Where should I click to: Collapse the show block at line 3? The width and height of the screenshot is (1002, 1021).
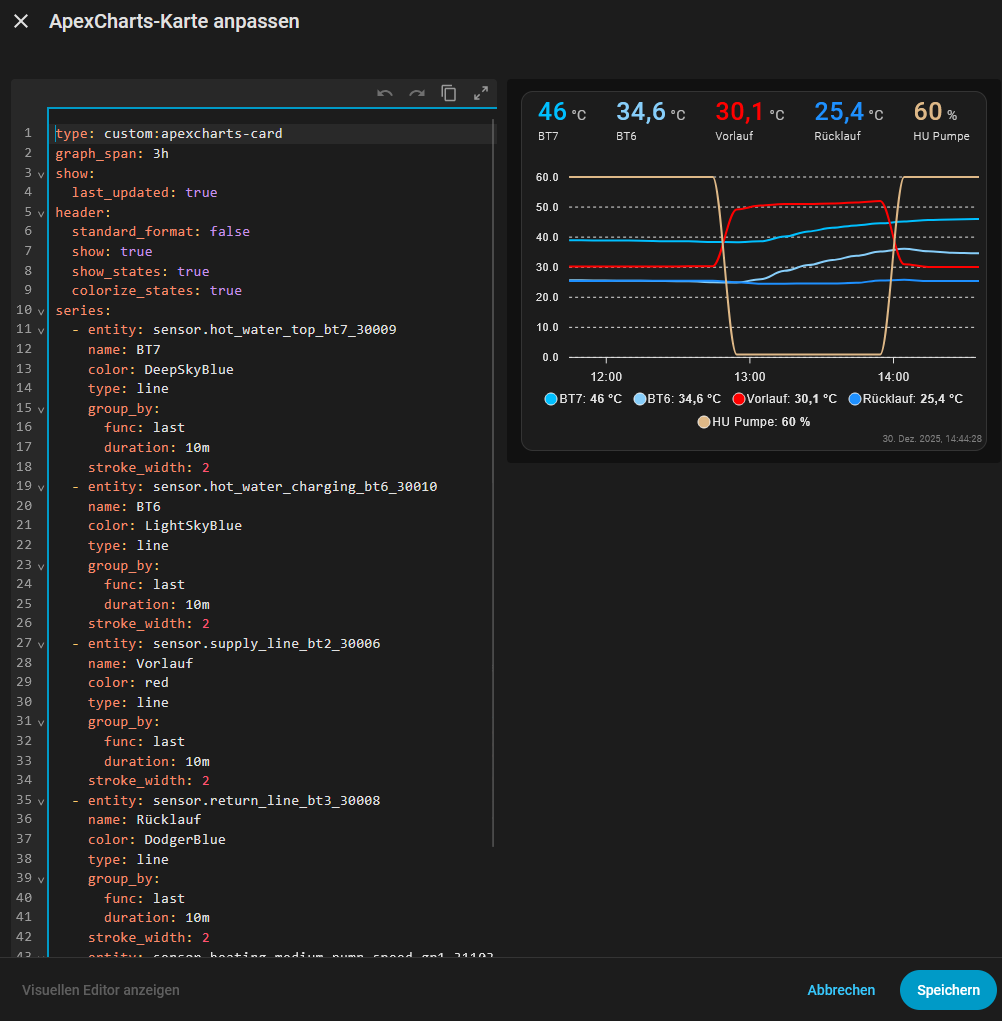pyautogui.click(x=41, y=174)
